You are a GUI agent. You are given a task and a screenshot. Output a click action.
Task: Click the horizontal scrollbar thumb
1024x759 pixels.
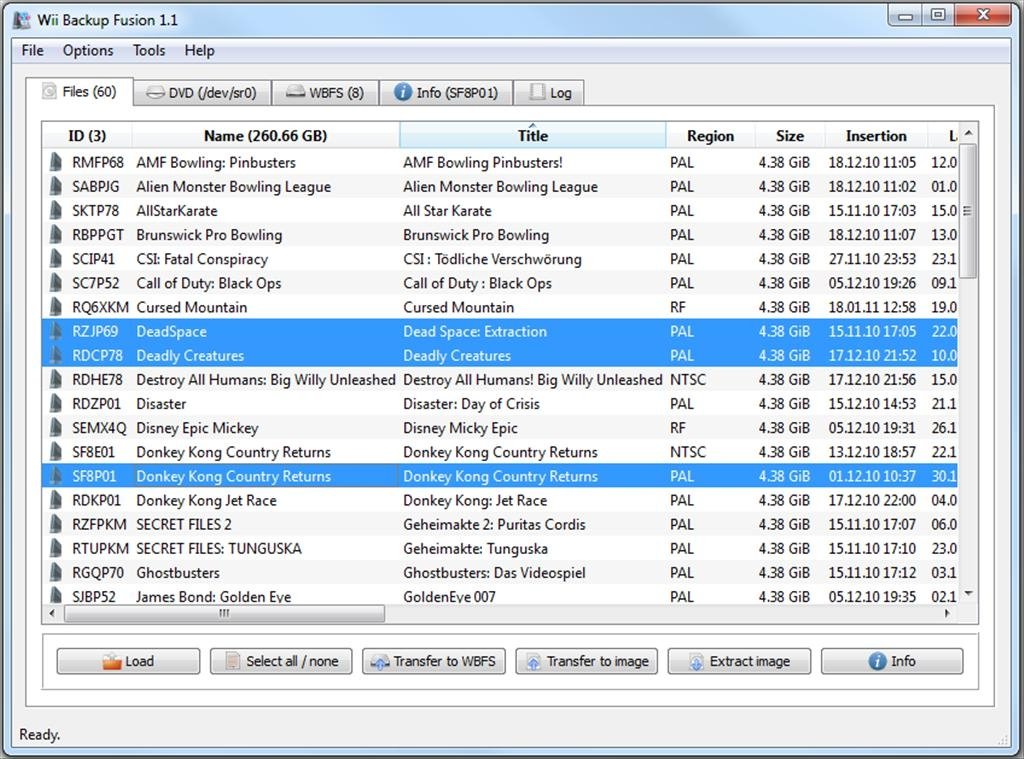(224, 613)
